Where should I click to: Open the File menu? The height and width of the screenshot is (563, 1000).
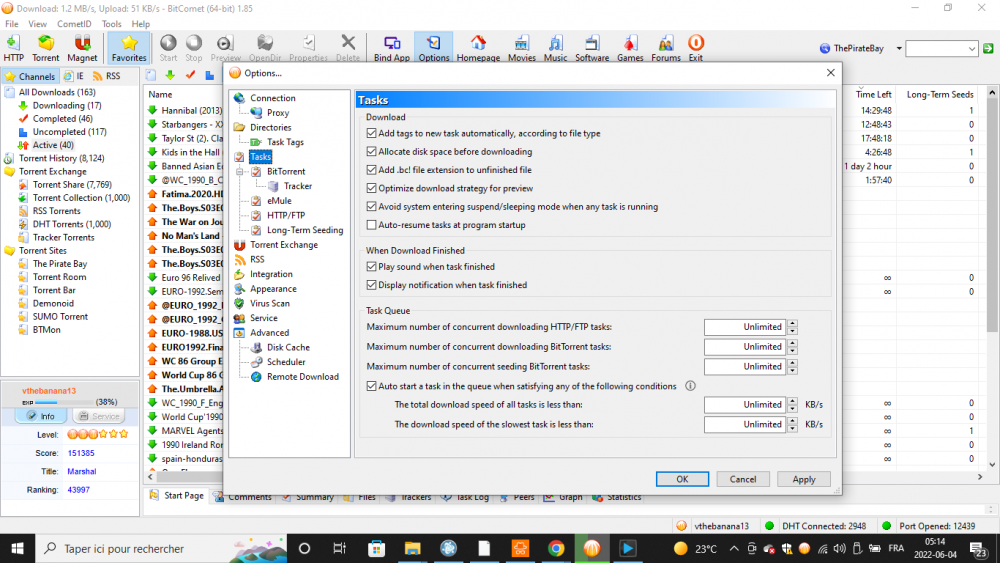click(11, 24)
